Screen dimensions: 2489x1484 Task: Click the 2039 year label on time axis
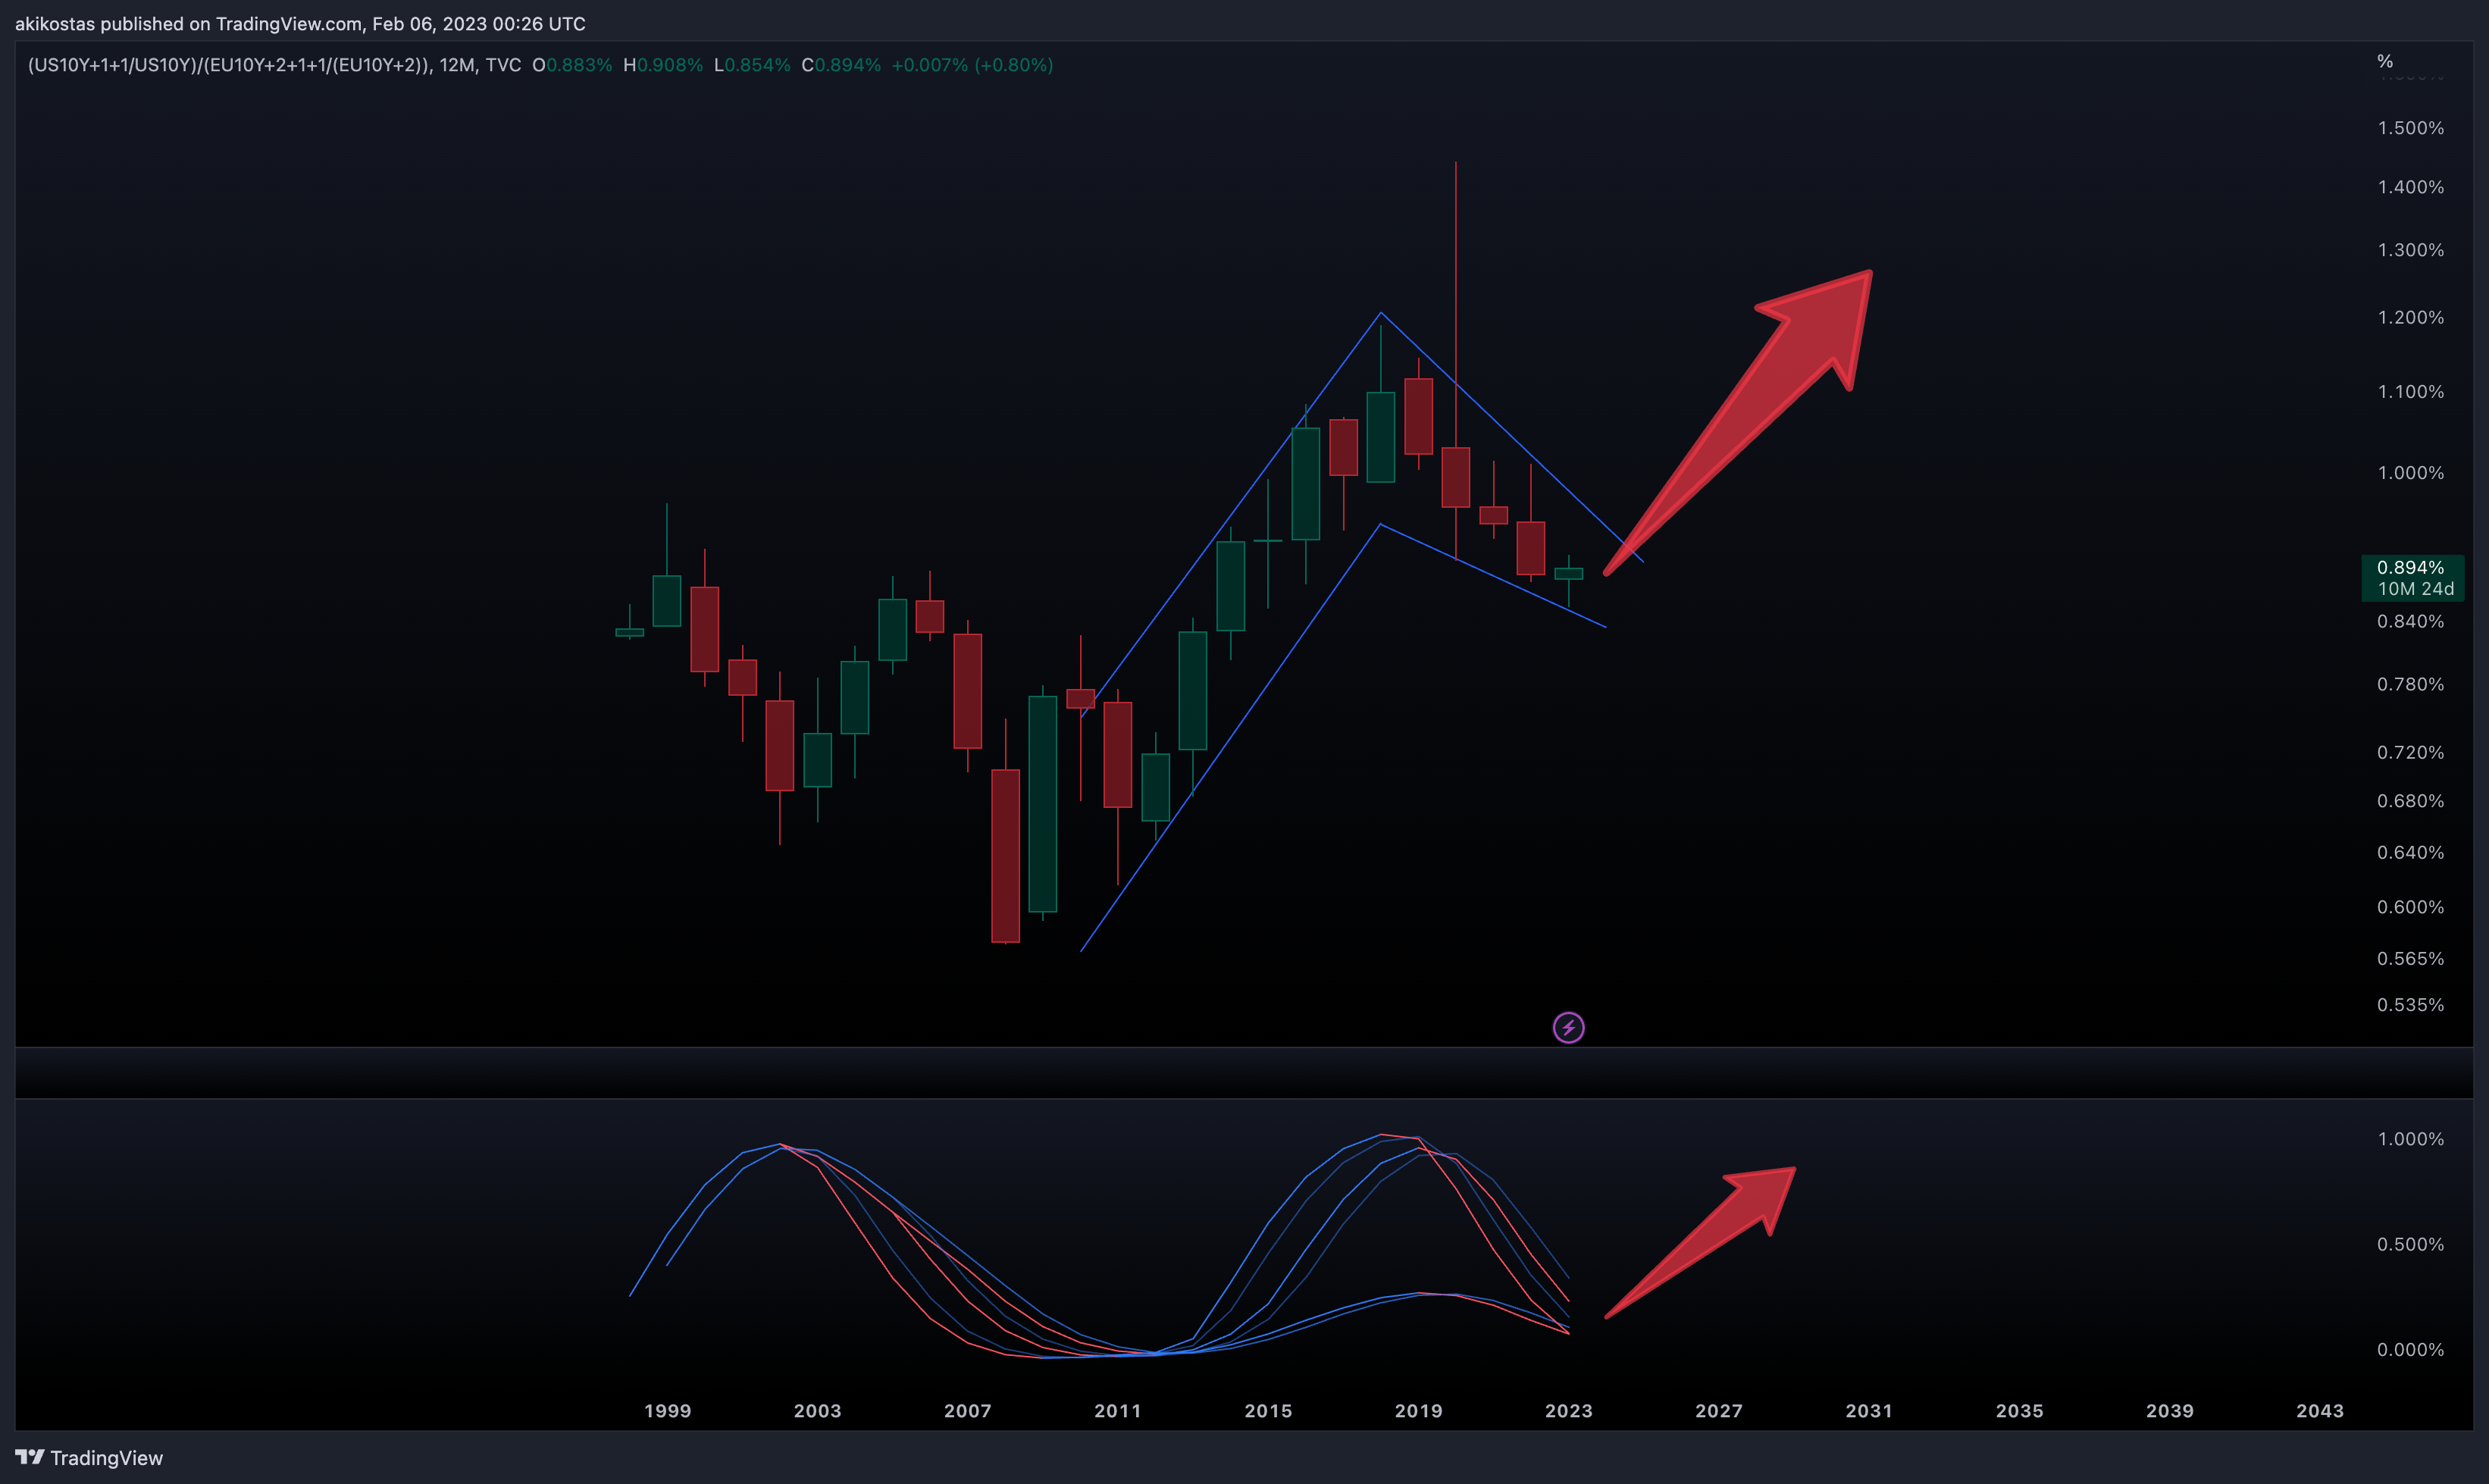point(2169,1410)
